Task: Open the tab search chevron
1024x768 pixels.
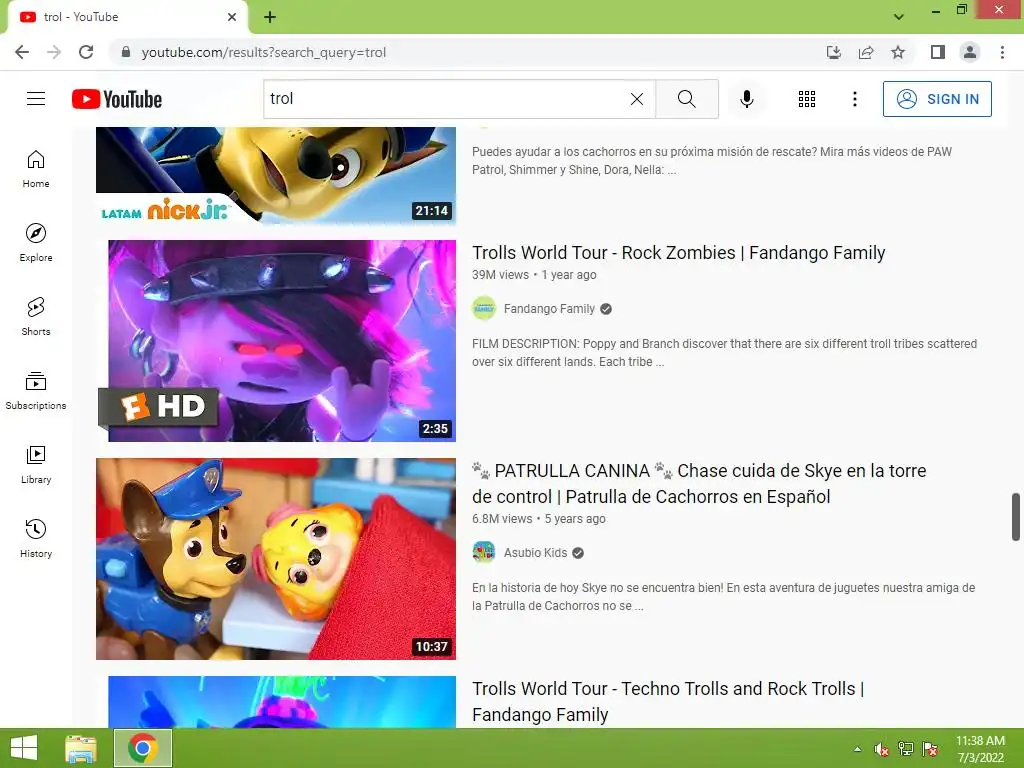Action: click(x=899, y=17)
